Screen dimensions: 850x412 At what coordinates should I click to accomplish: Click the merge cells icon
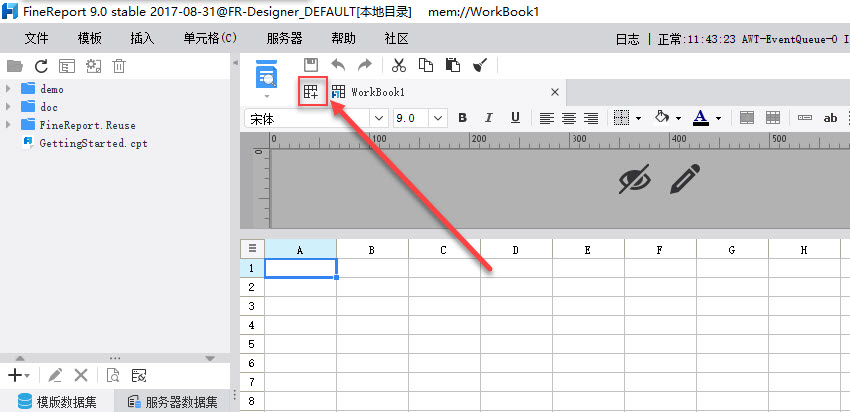click(x=747, y=118)
